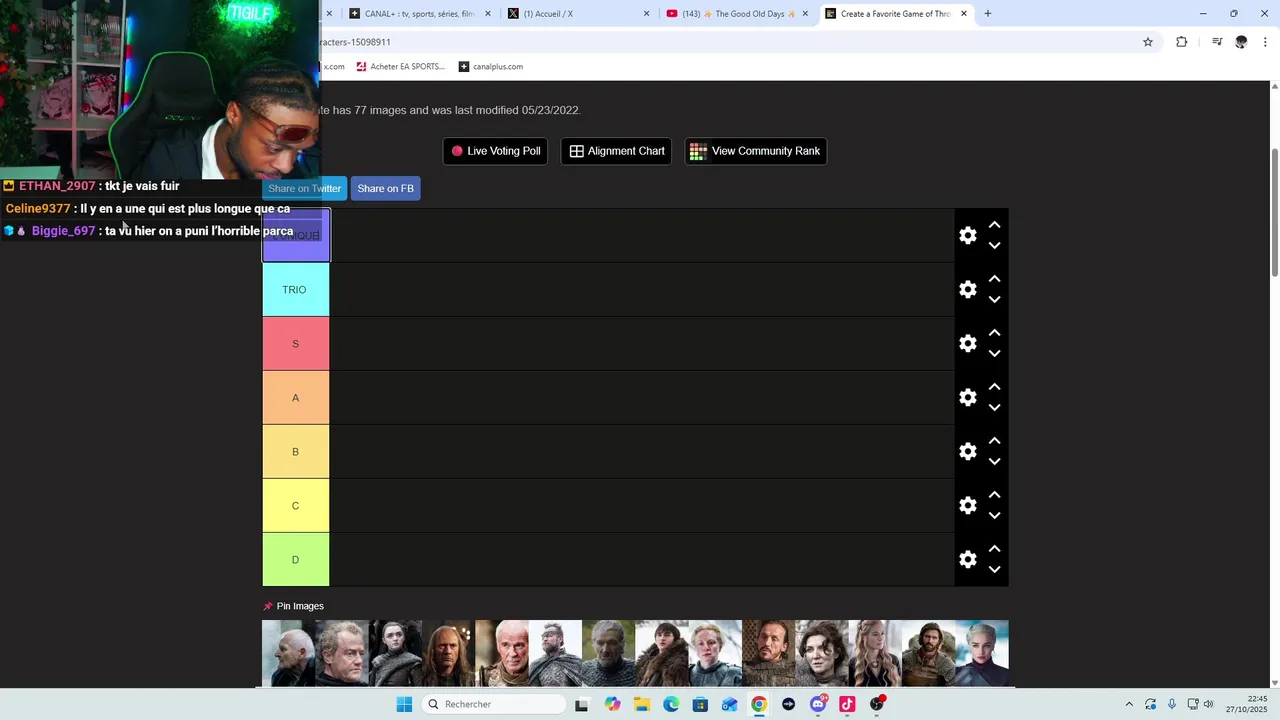Click the yellow C tier label
This screenshot has width=1280, height=720.
coord(295,506)
